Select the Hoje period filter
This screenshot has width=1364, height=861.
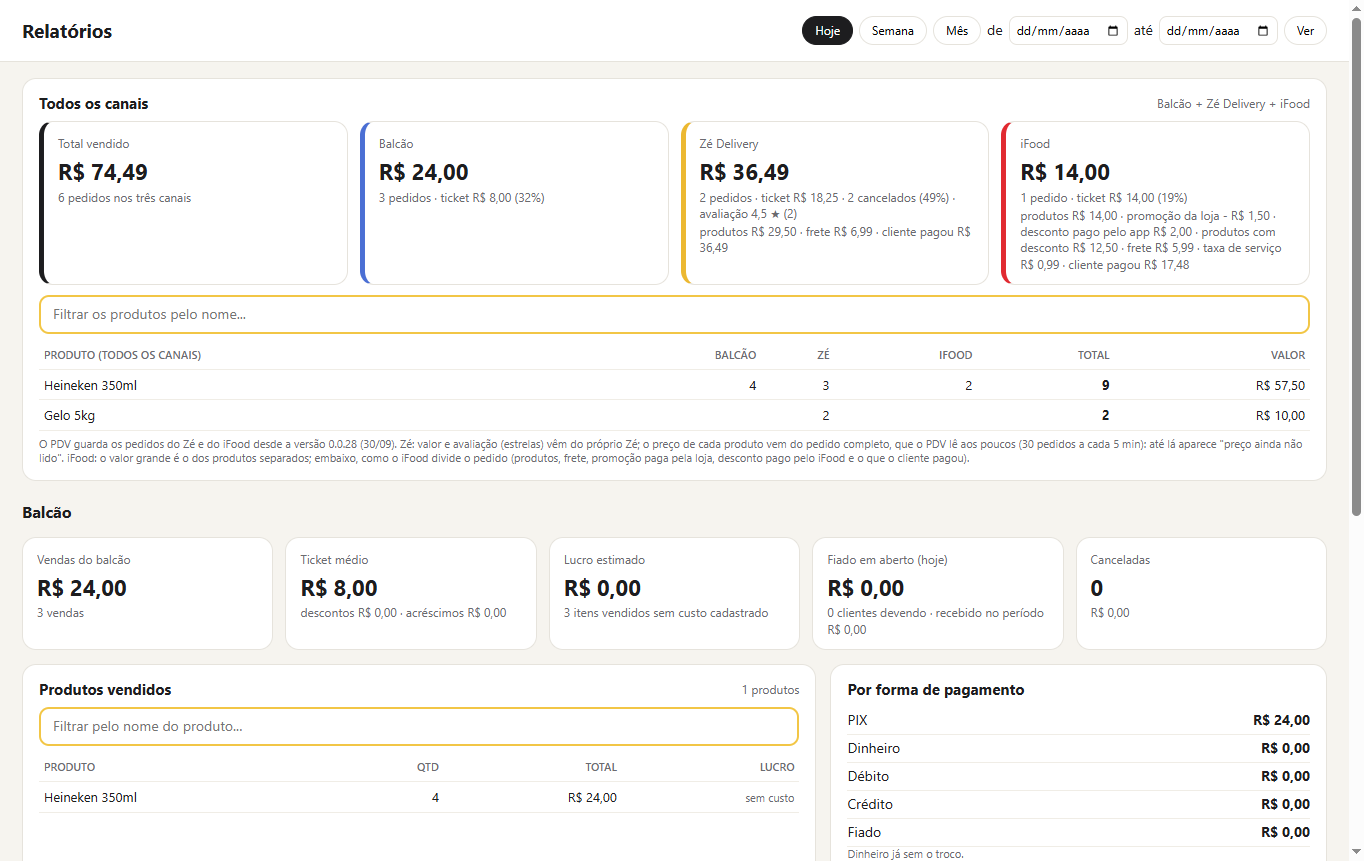coord(827,31)
